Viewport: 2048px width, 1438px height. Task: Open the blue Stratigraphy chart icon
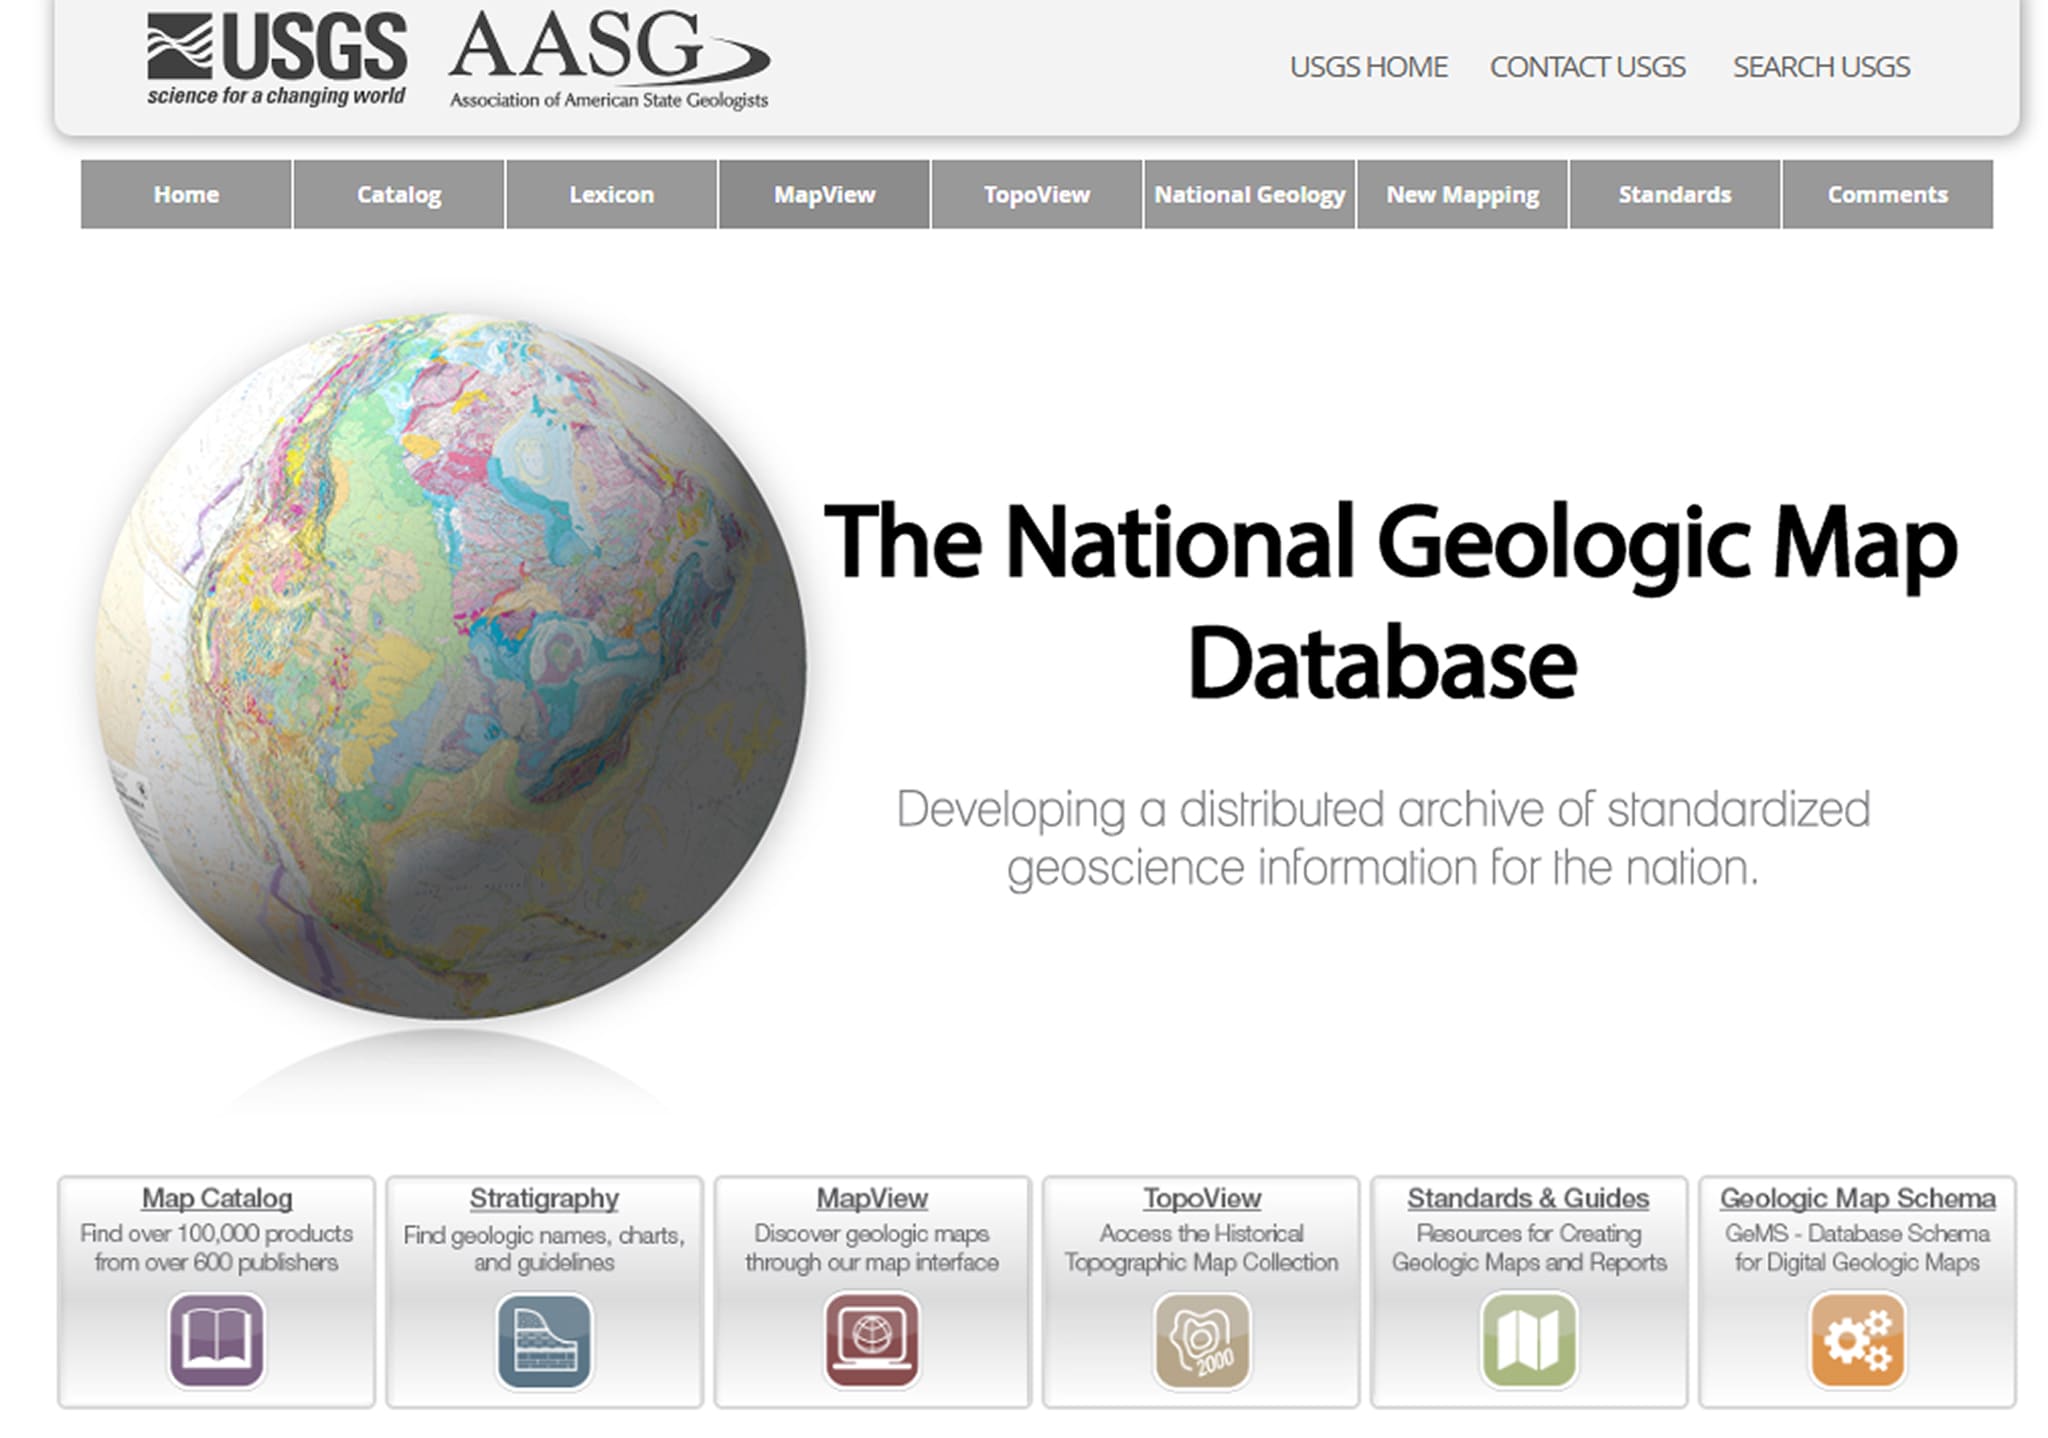pyautogui.click(x=544, y=1340)
